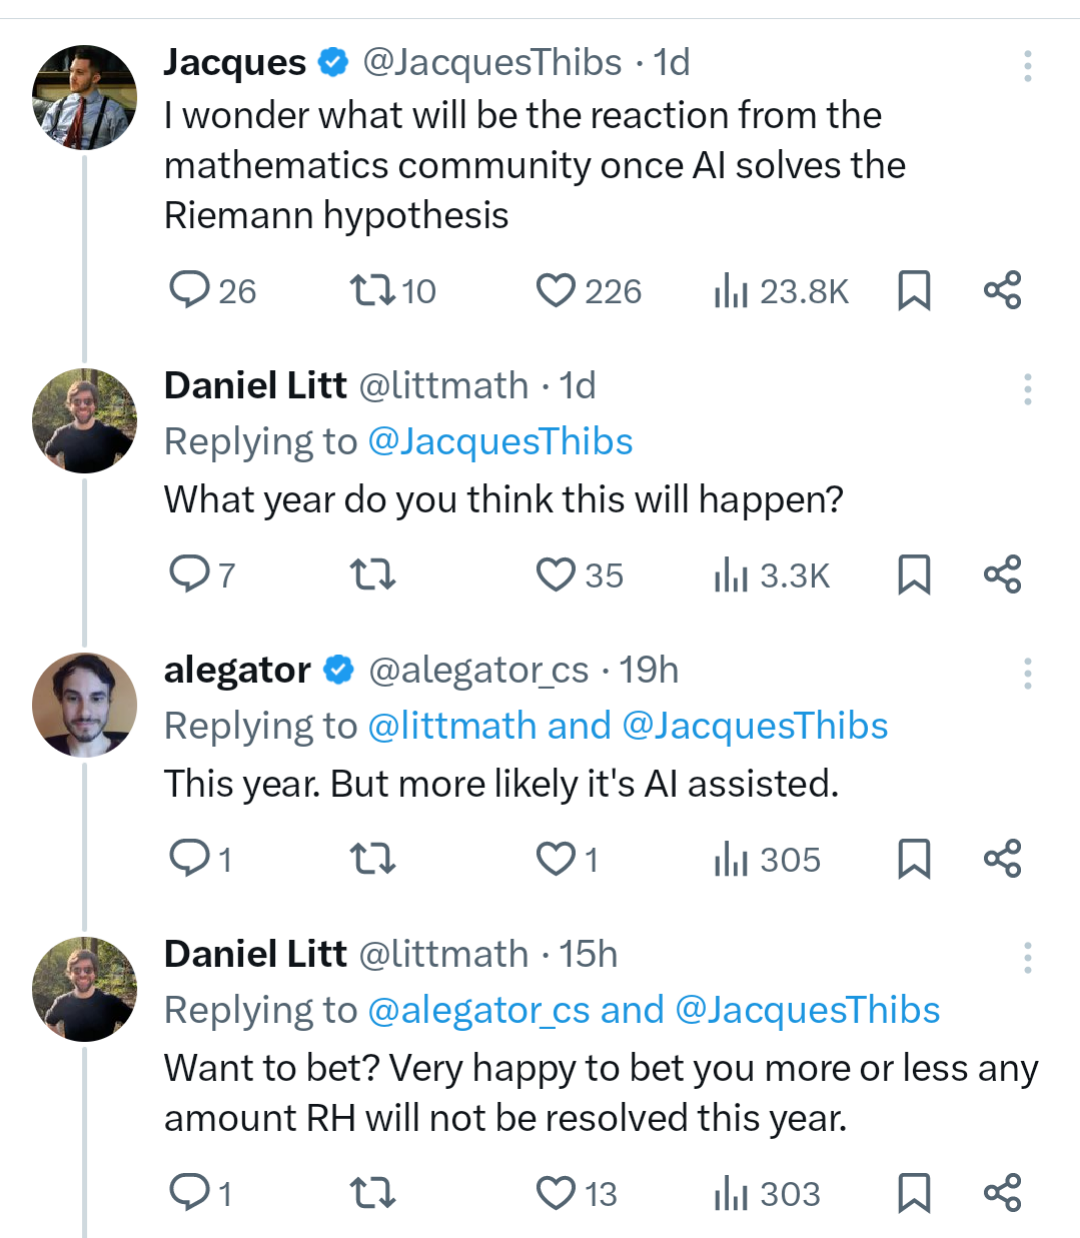This screenshot has width=1080, height=1238.
Task: Open @JacquesThibs link in Daniel Litt's first reply
Action: coord(500,441)
